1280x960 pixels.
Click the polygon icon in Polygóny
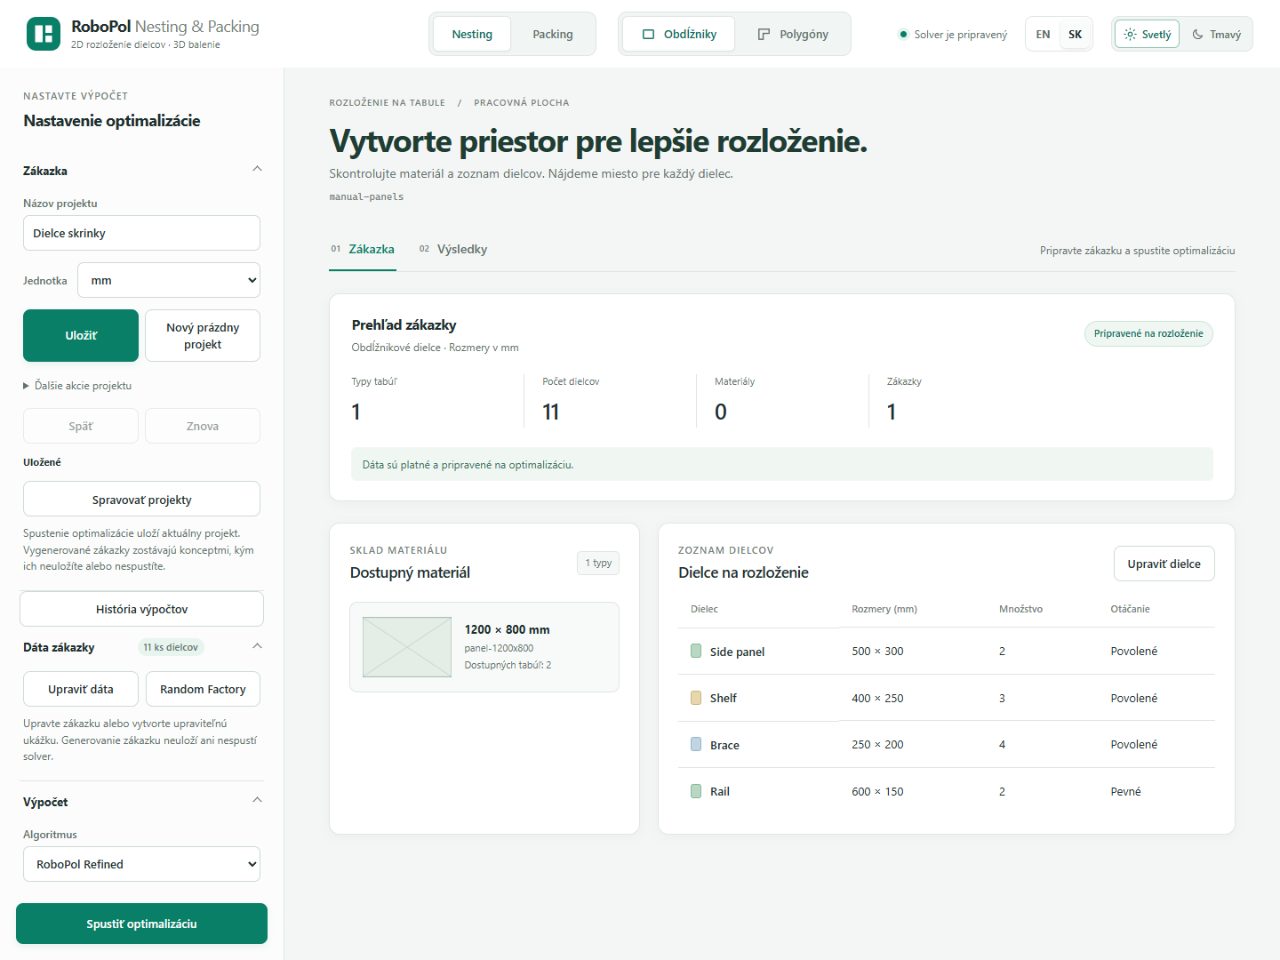[764, 34]
